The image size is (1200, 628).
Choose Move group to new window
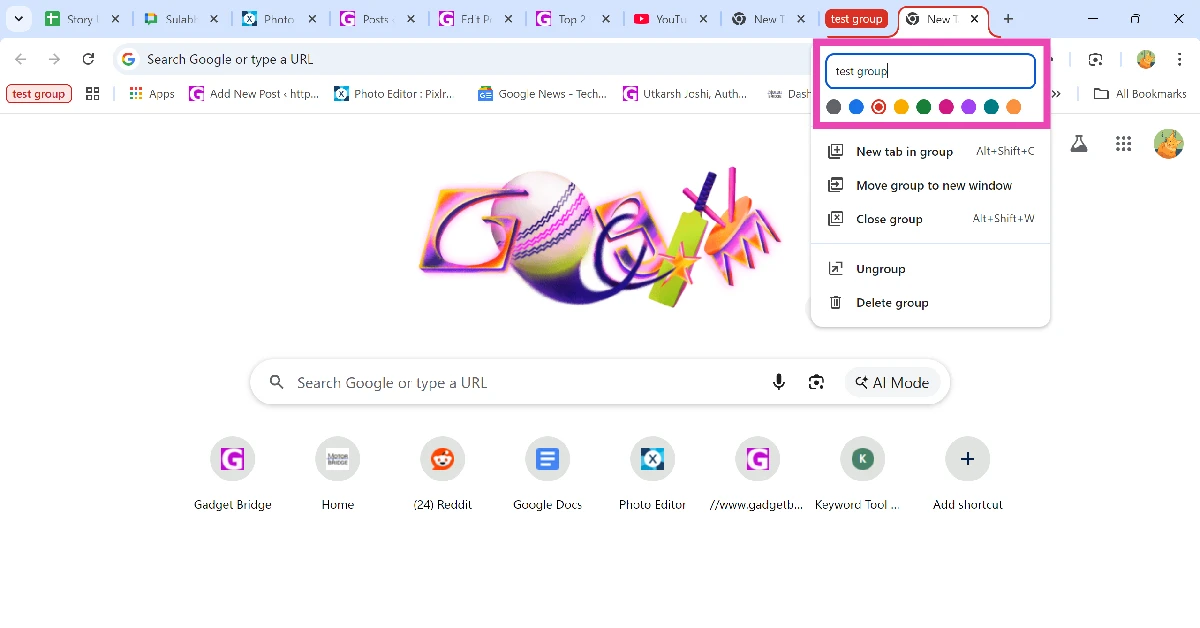tap(933, 186)
